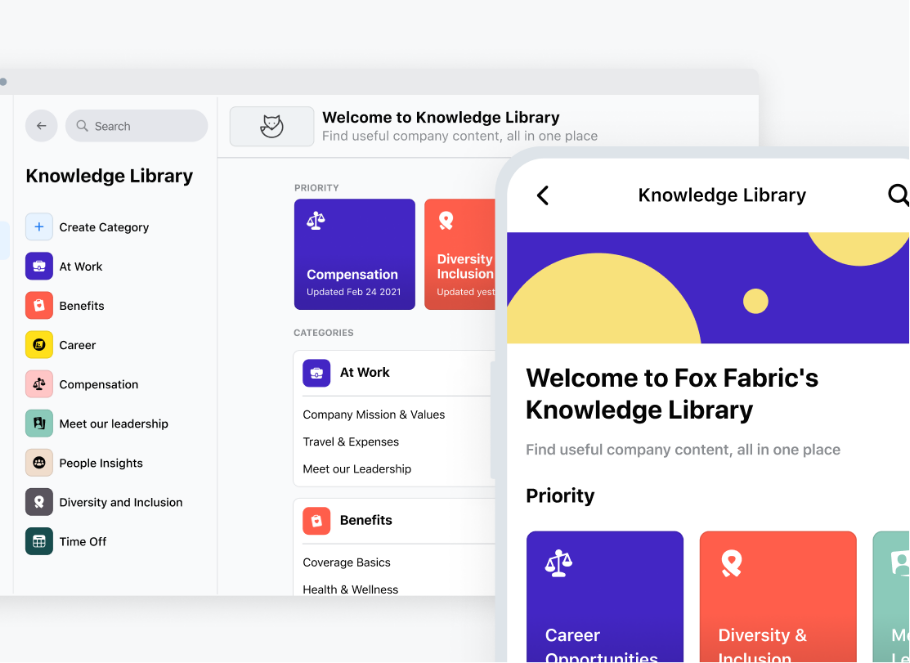
Task: Click the Welcome to Fox Fabric's heading
Action: point(672,394)
